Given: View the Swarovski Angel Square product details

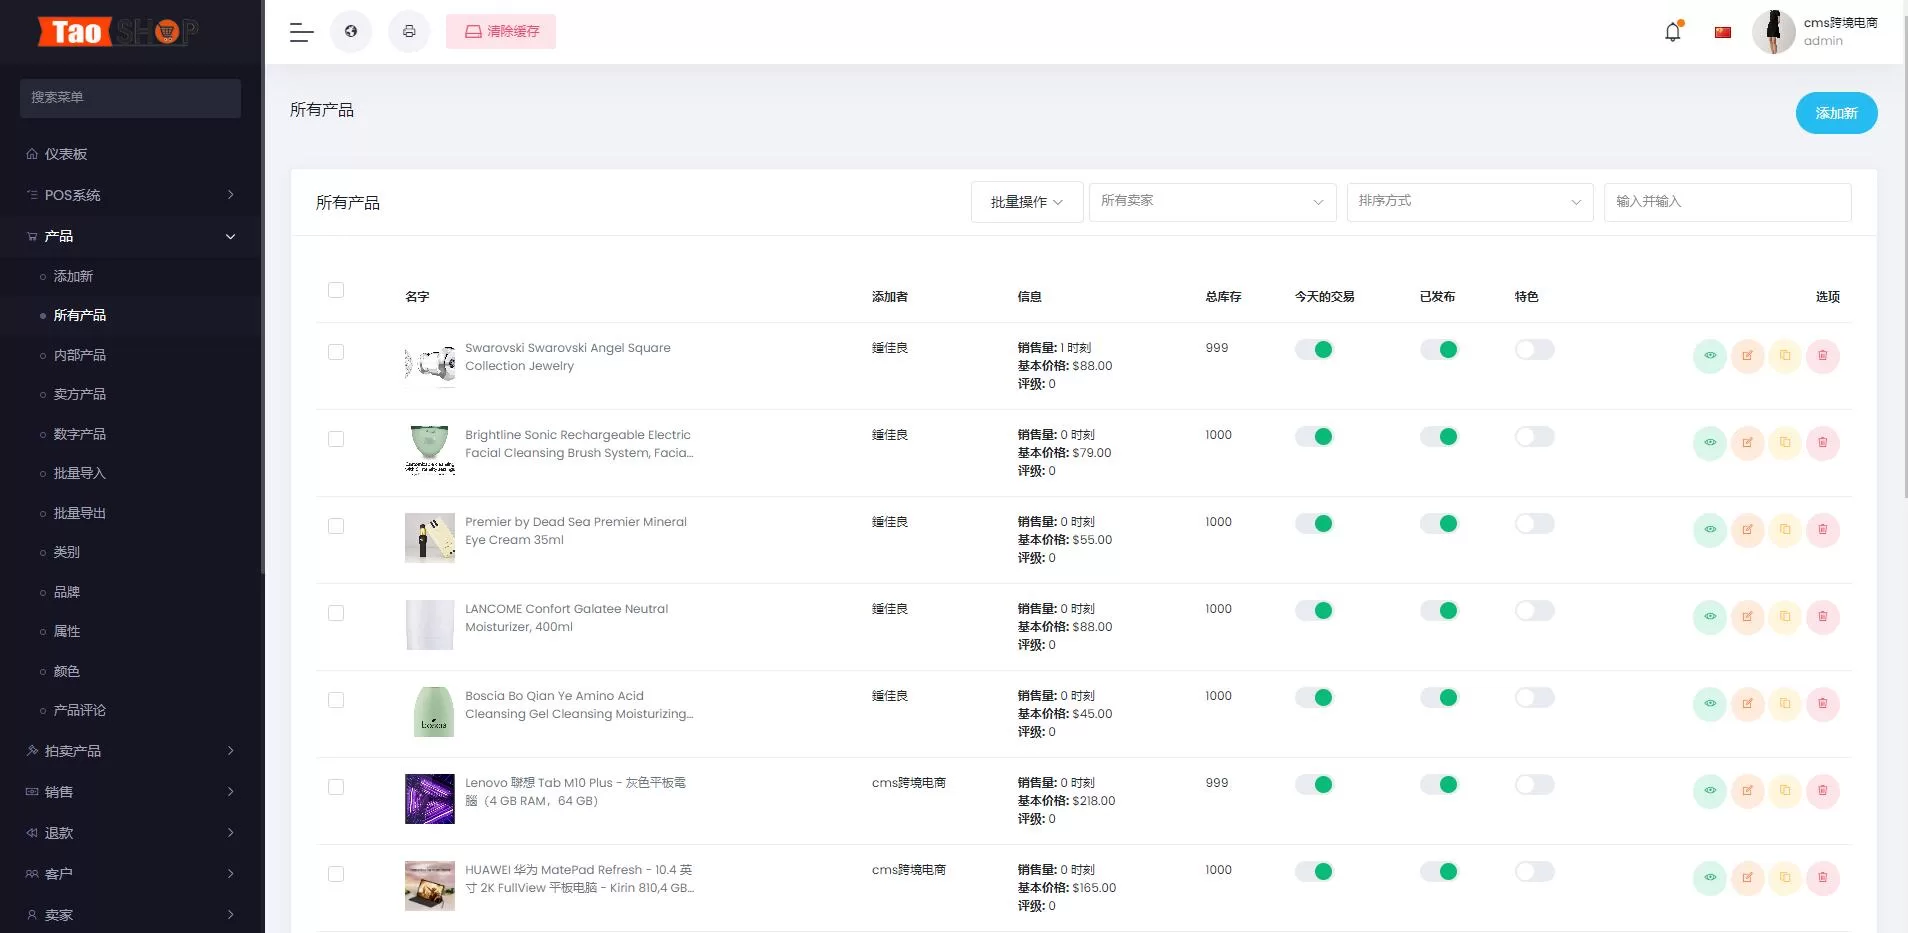Looking at the screenshot, I should tap(1710, 355).
